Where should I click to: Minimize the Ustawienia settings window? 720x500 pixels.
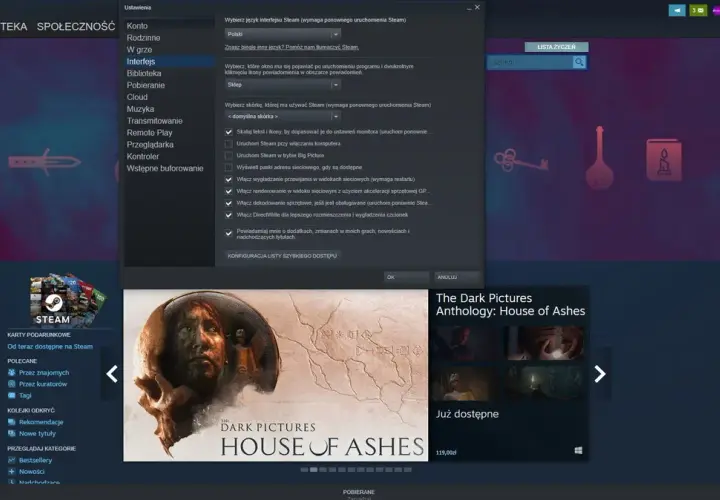tap(469, 8)
